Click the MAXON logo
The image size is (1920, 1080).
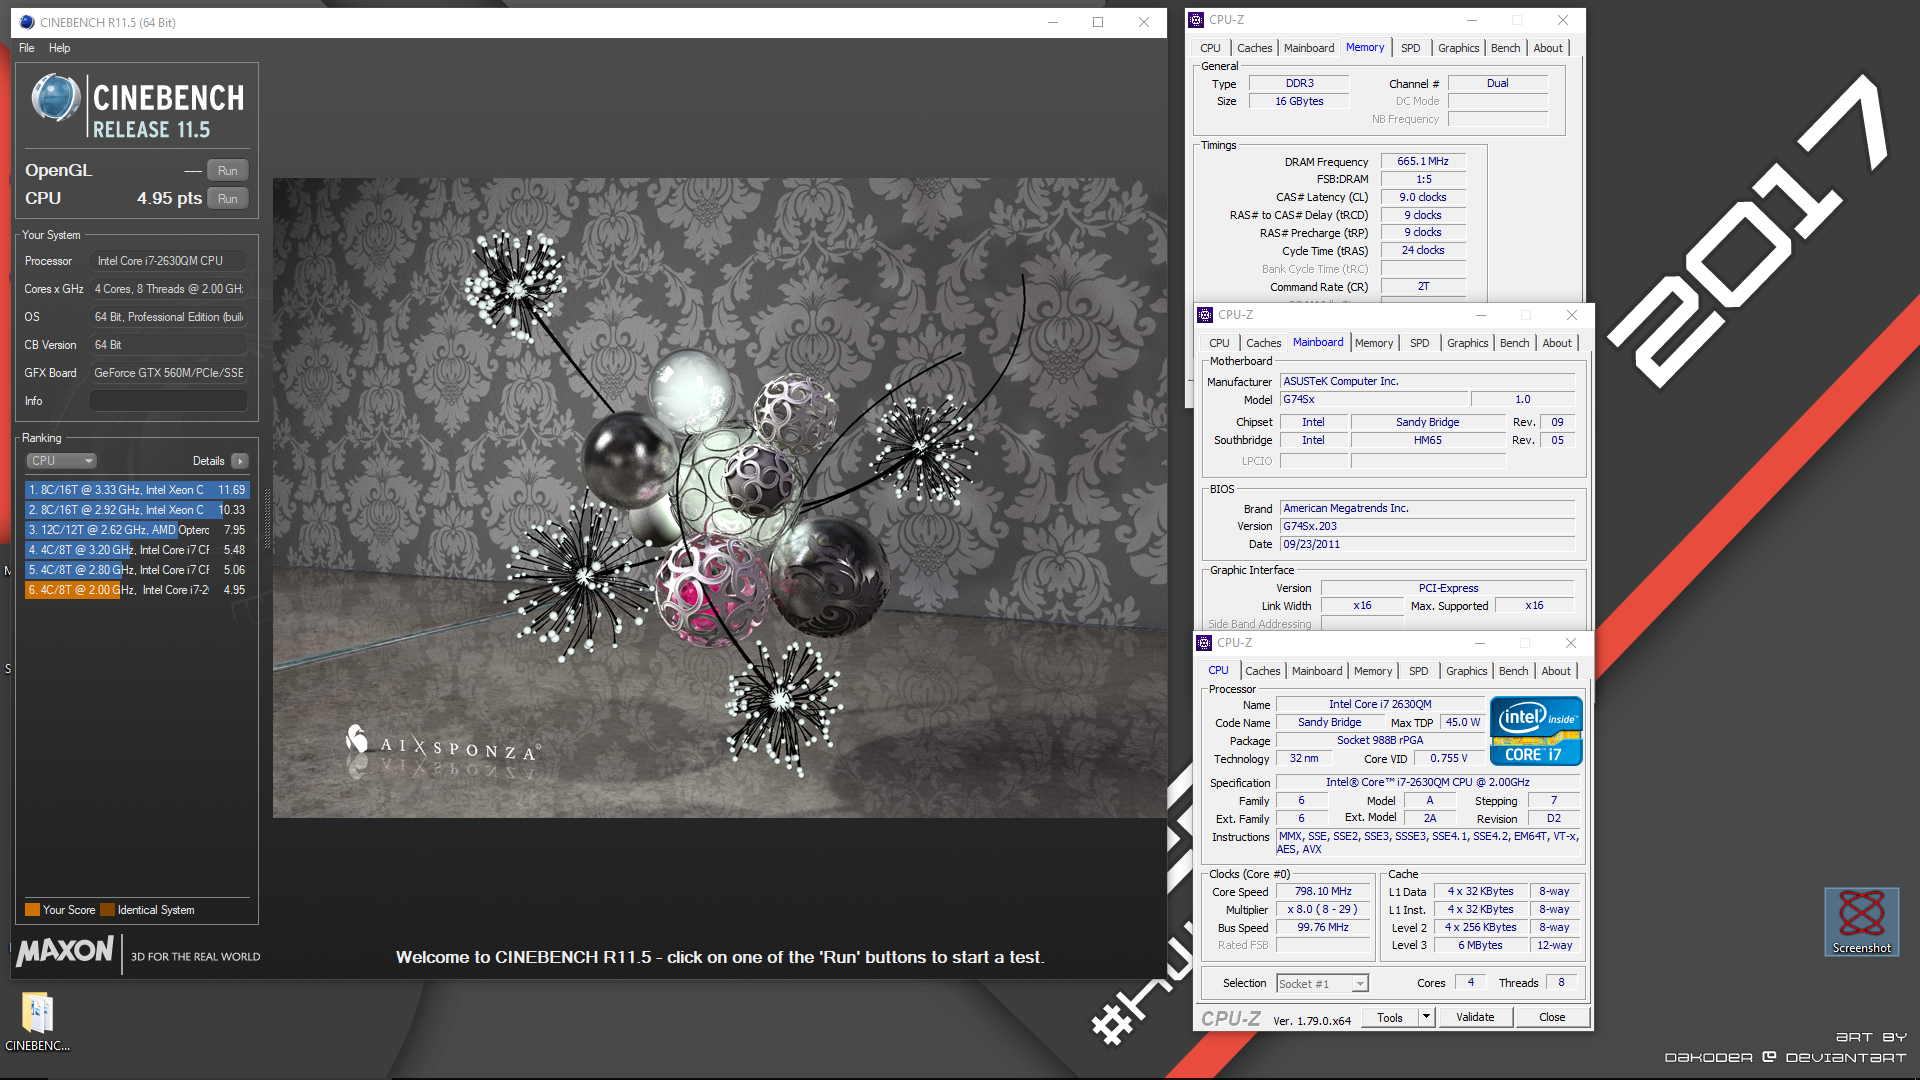click(x=66, y=951)
